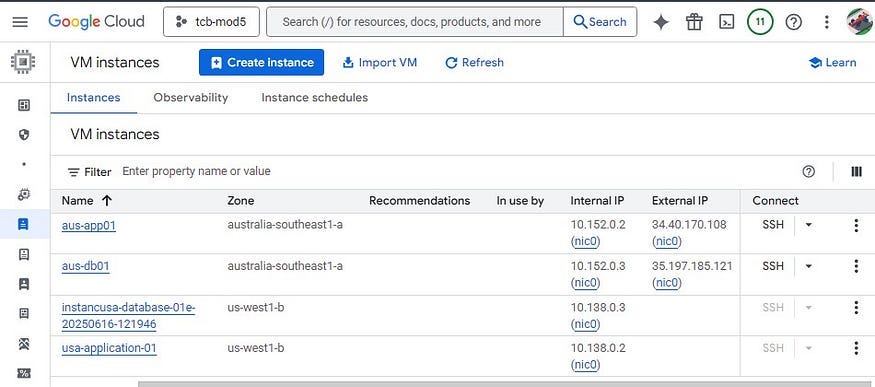Expand SSH dropdown for usa-application-01
This screenshot has width=875, height=387.
808,348
